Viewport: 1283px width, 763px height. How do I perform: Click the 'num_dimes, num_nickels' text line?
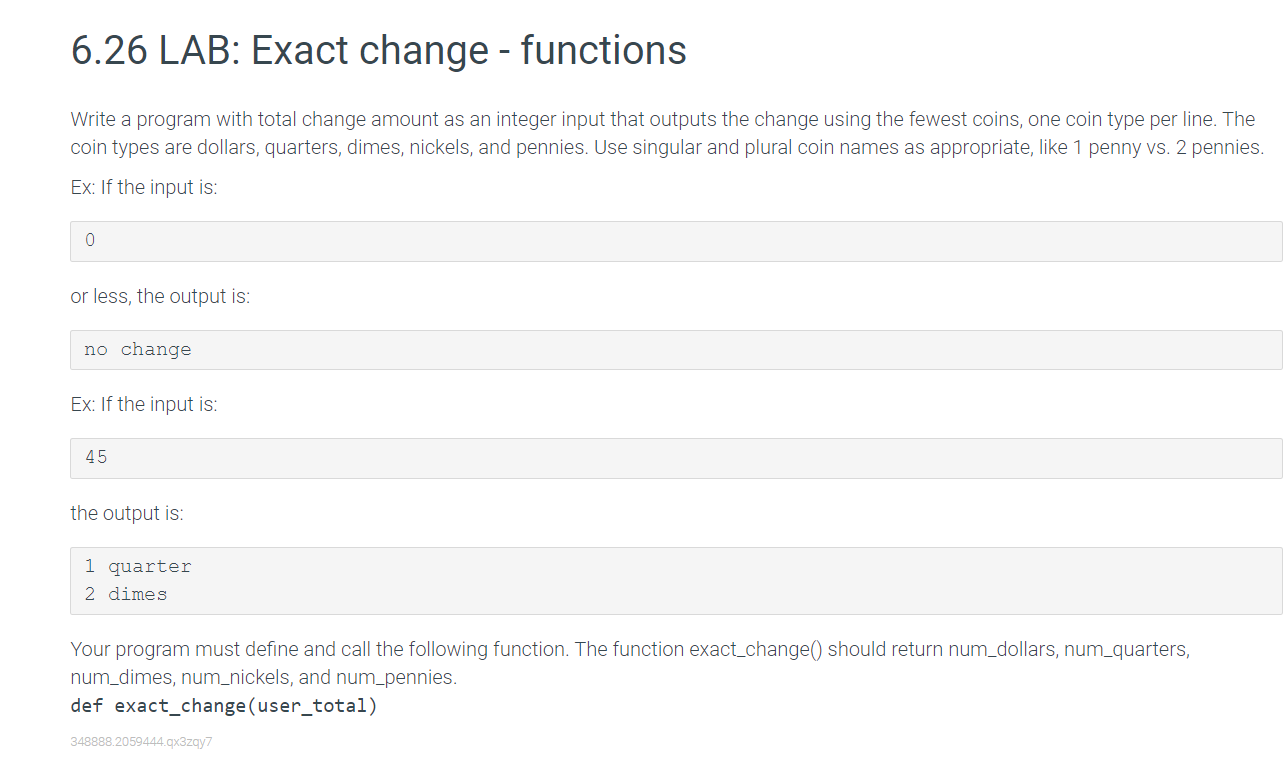pyautogui.click(x=264, y=677)
